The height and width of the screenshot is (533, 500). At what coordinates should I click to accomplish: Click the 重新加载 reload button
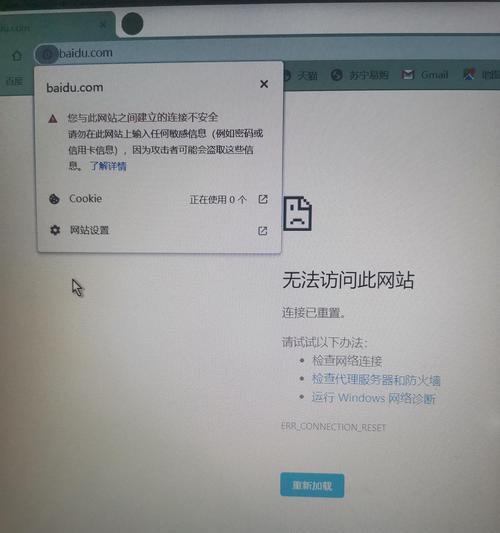312,485
